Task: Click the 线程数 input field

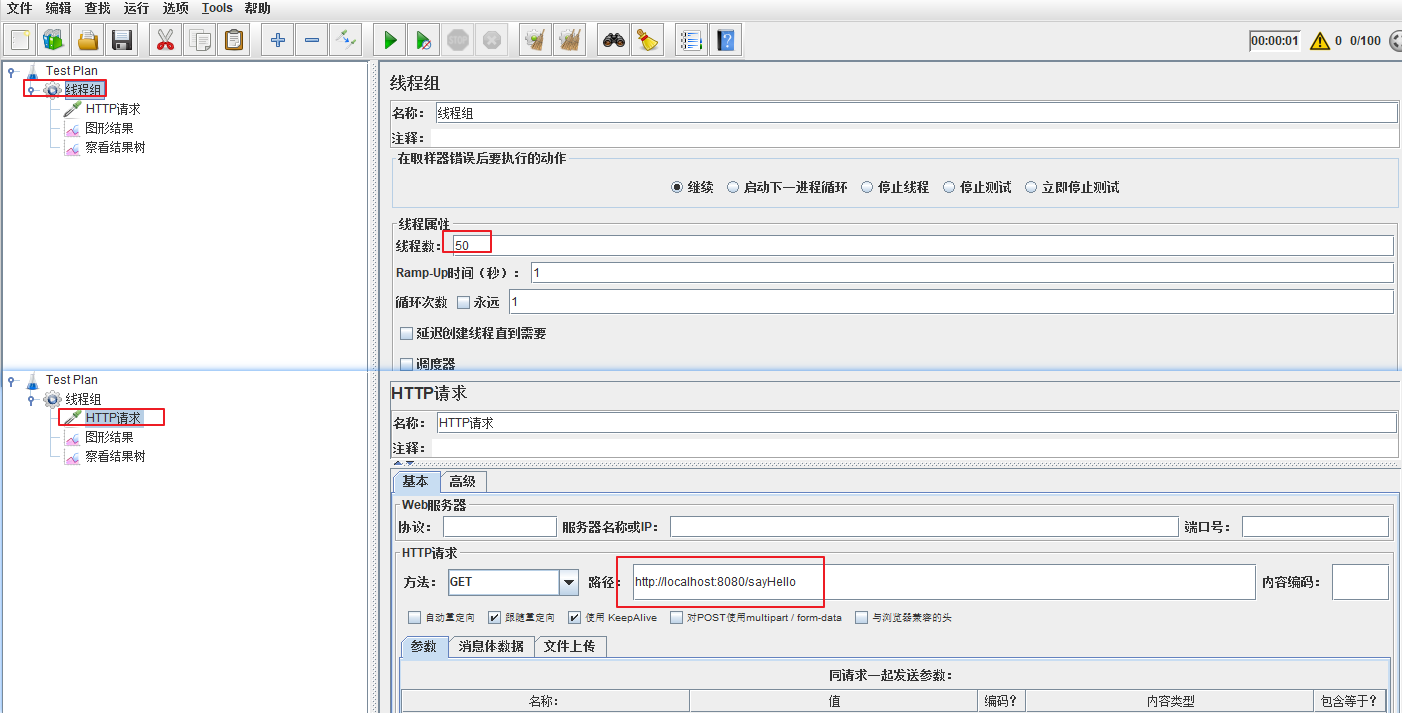Action: [x=920, y=245]
